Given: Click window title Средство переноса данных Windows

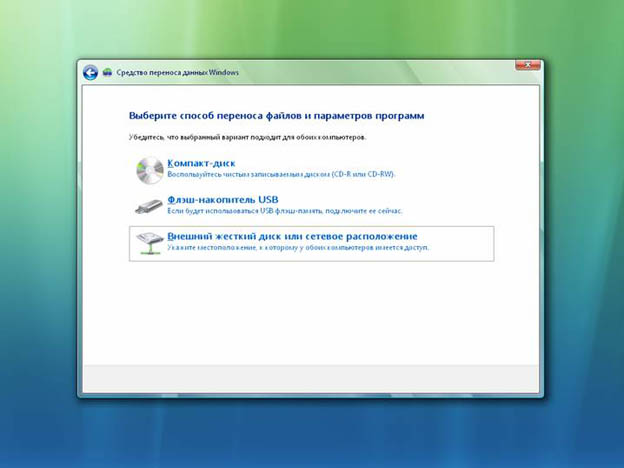Looking at the screenshot, I should (x=177, y=72).
